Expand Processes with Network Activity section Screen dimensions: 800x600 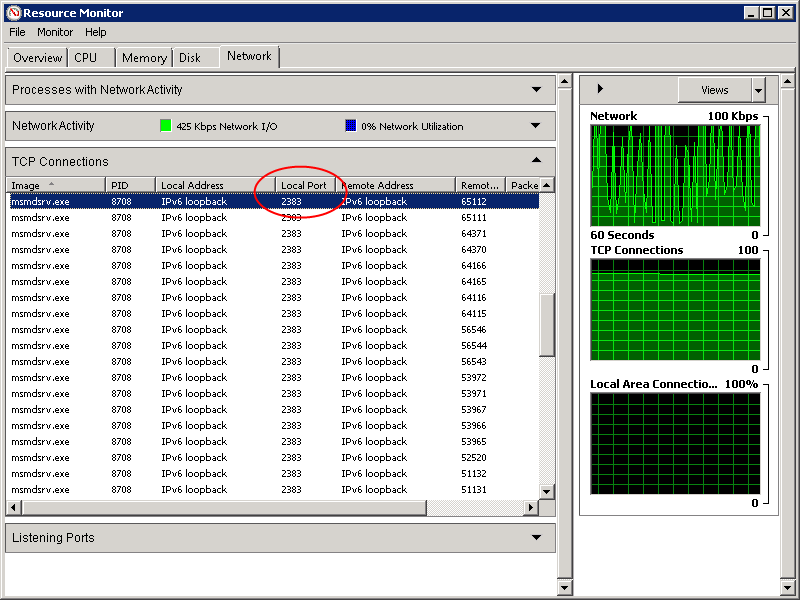[x=536, y=90]
